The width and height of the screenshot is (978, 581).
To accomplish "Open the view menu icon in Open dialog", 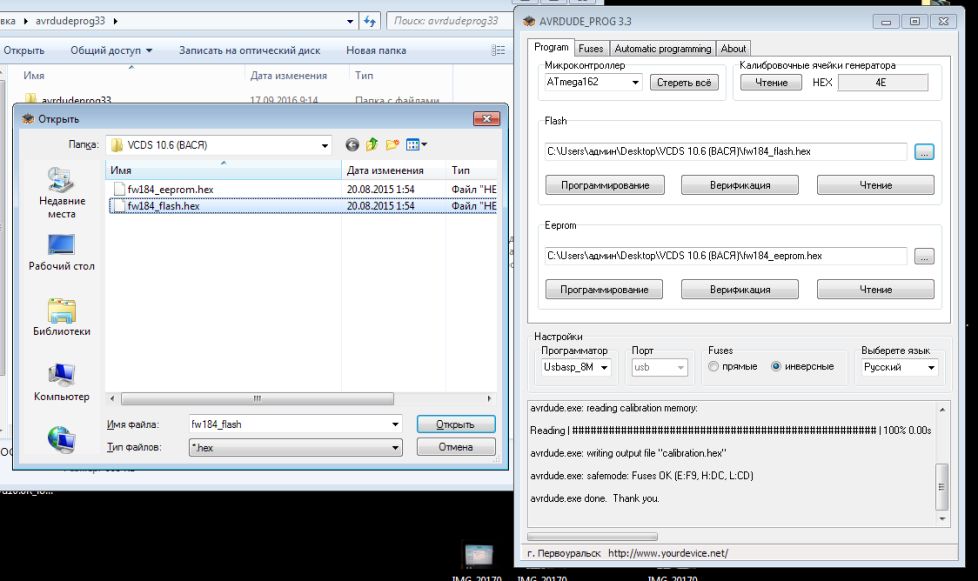I will click(416, 145).
